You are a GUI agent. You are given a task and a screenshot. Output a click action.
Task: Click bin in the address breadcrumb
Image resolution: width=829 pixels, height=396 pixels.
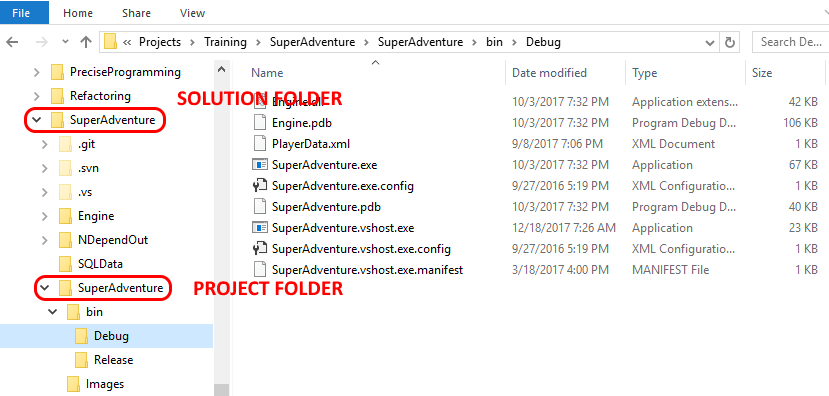coord(494,42)
